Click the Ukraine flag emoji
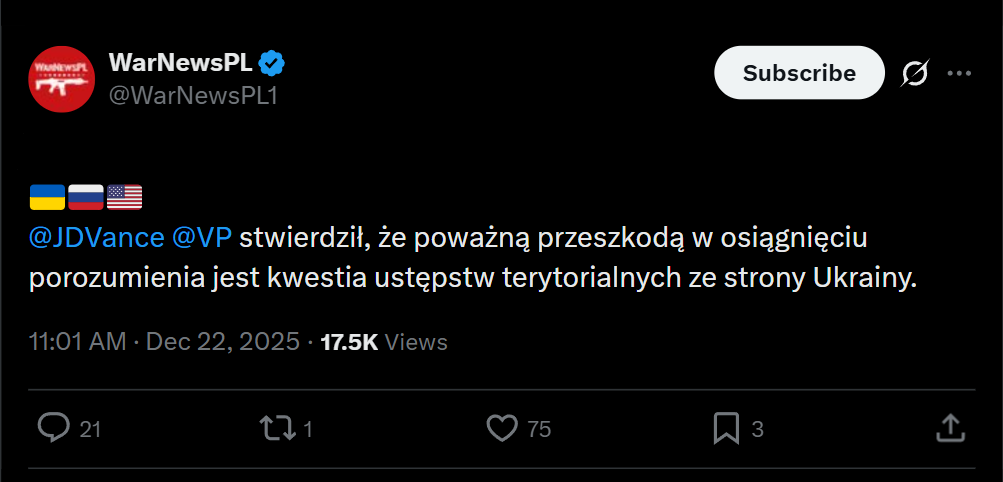The height and width of the screenshot is (482, 1003). click(x=47, y=197)
